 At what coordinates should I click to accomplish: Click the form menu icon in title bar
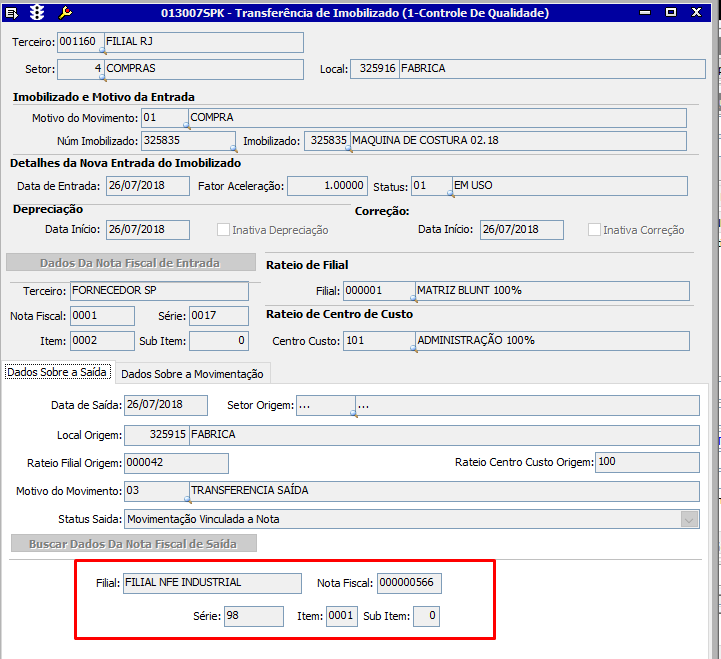pyautogui.click(x=11, y=13)
